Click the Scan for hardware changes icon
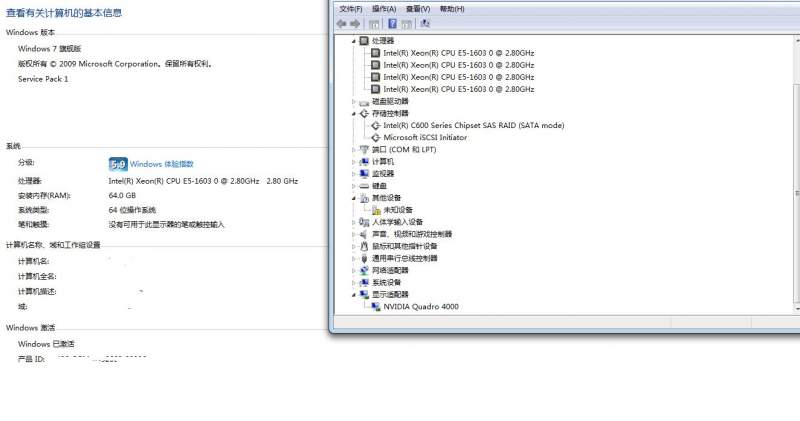This screenshot has width=800, height=421. coord(425,23)
